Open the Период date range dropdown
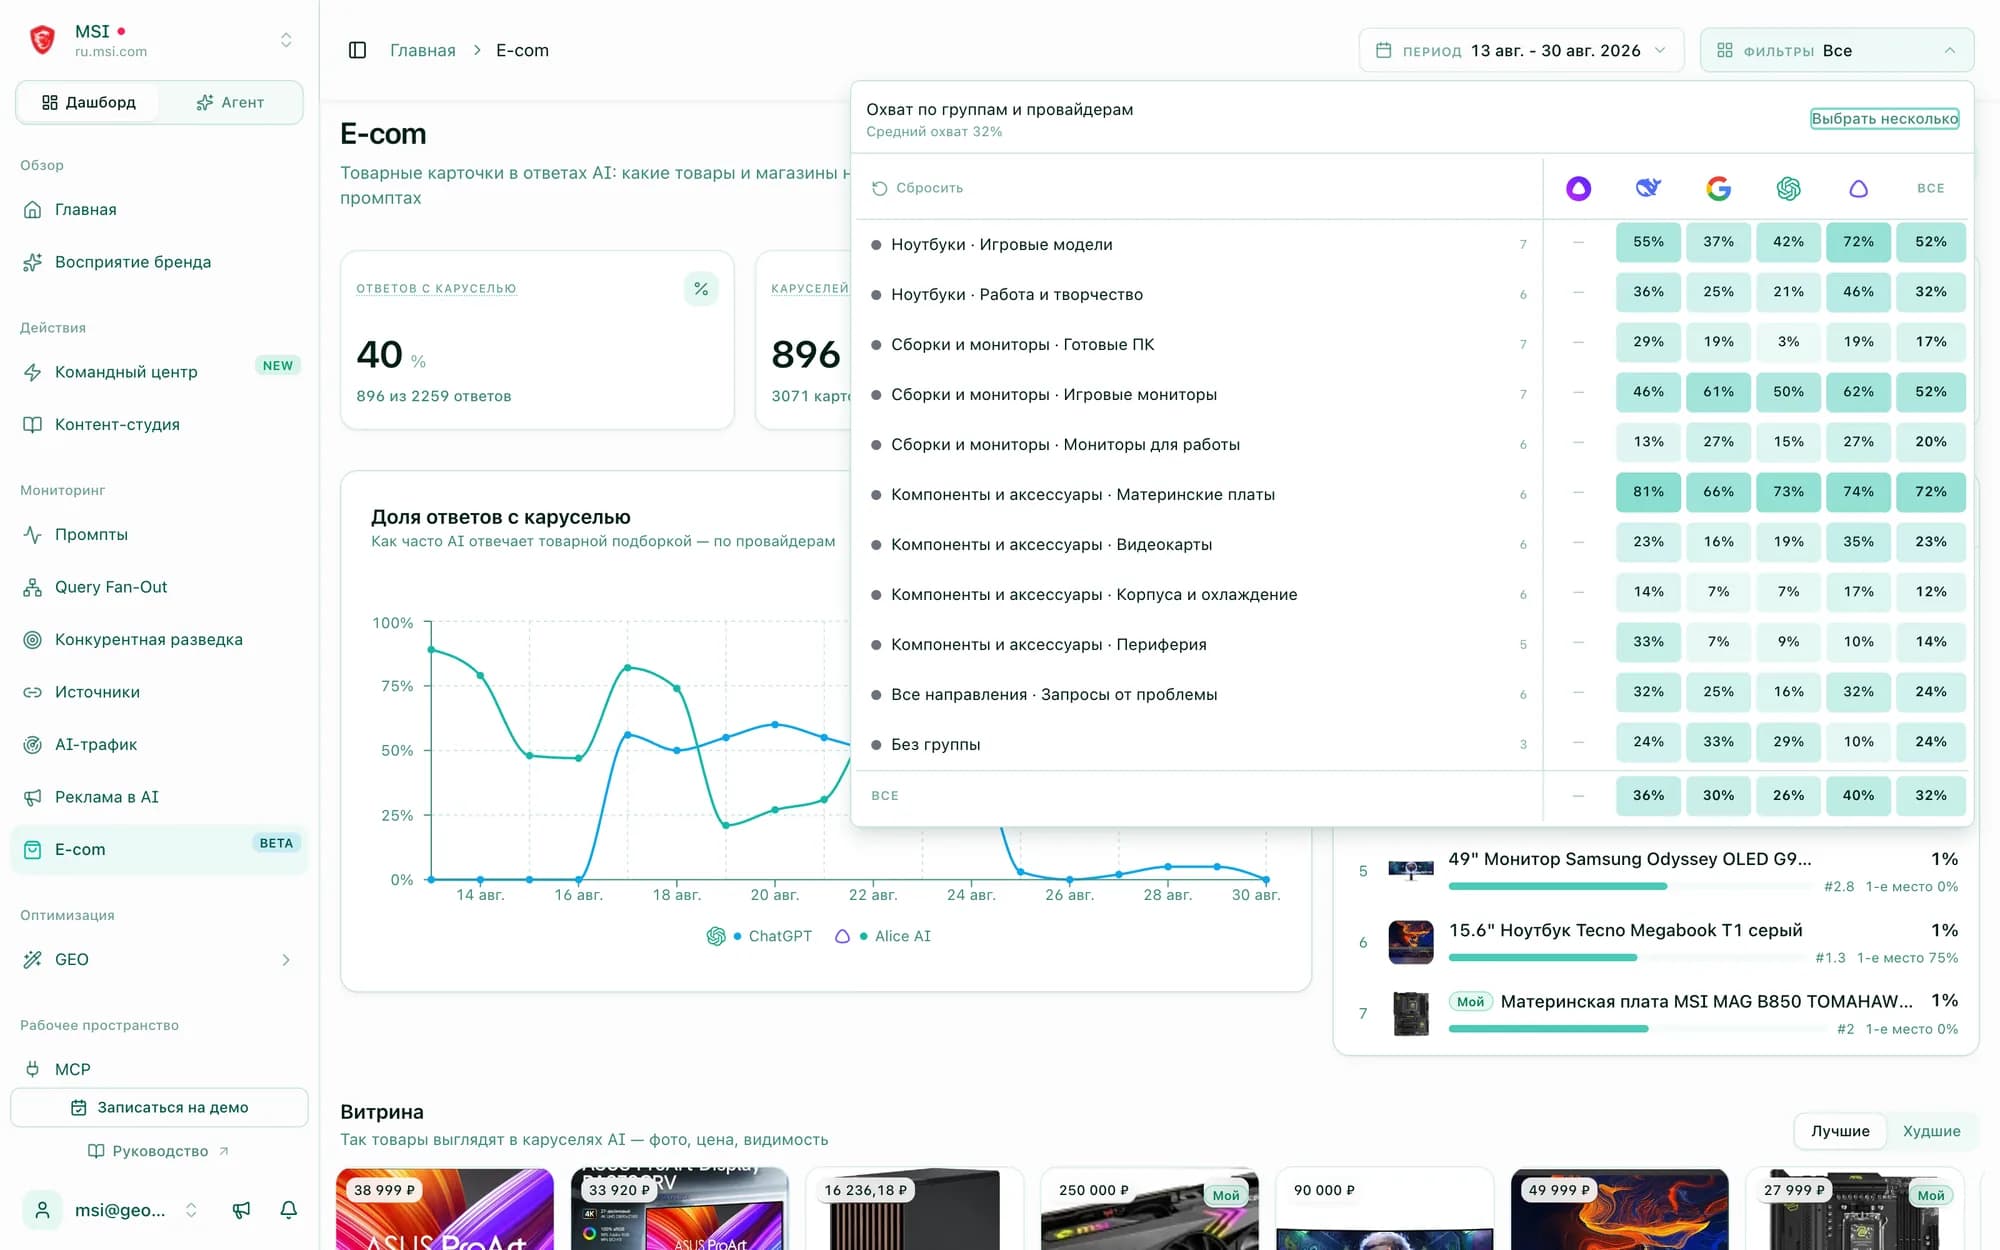The width and height of the screenshot is (2000, 1250). coord(1521,50)
